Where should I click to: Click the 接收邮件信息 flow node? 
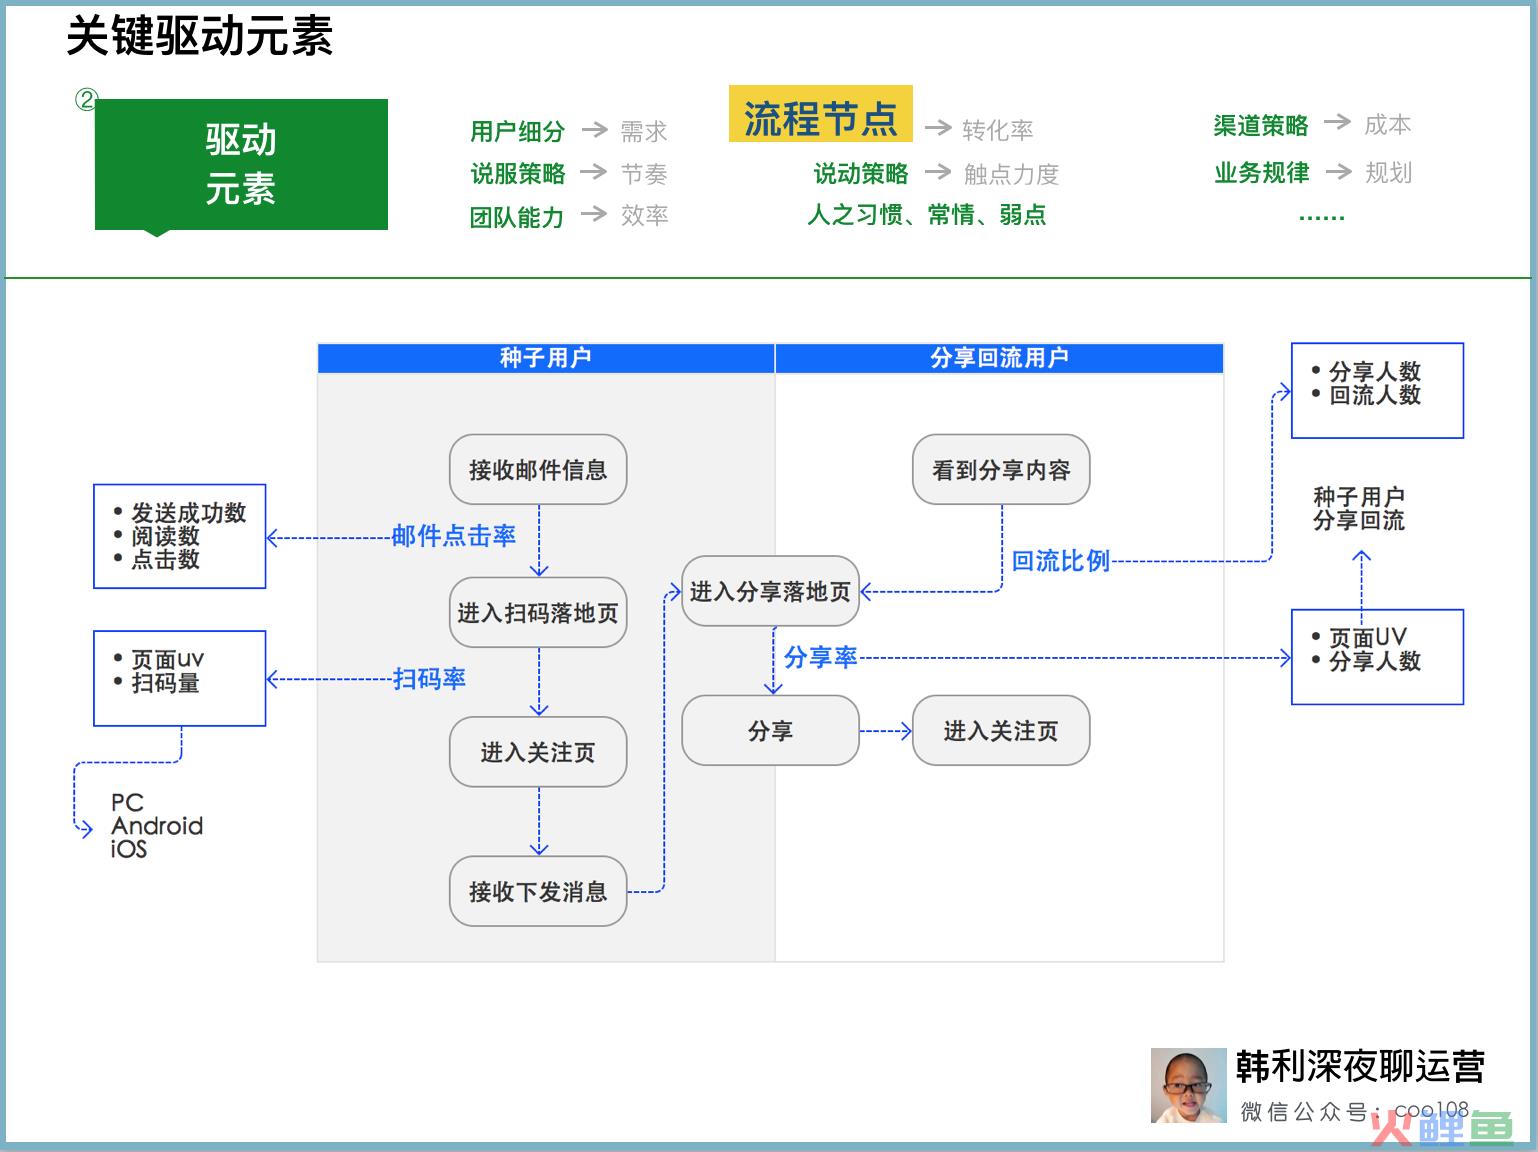point(538,470)
